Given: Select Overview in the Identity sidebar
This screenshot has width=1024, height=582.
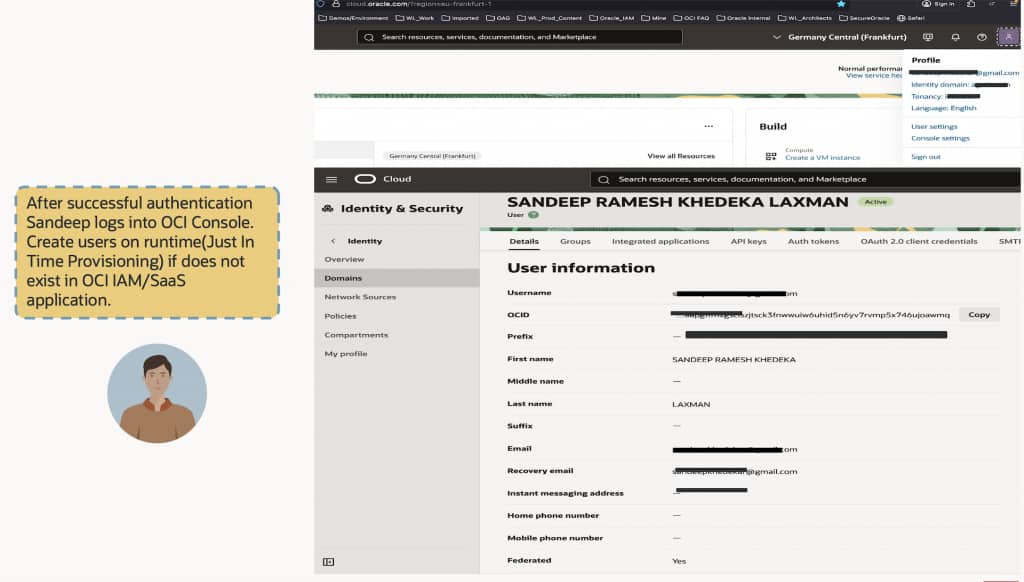Looking at the screenshot, I should (344, 259).
